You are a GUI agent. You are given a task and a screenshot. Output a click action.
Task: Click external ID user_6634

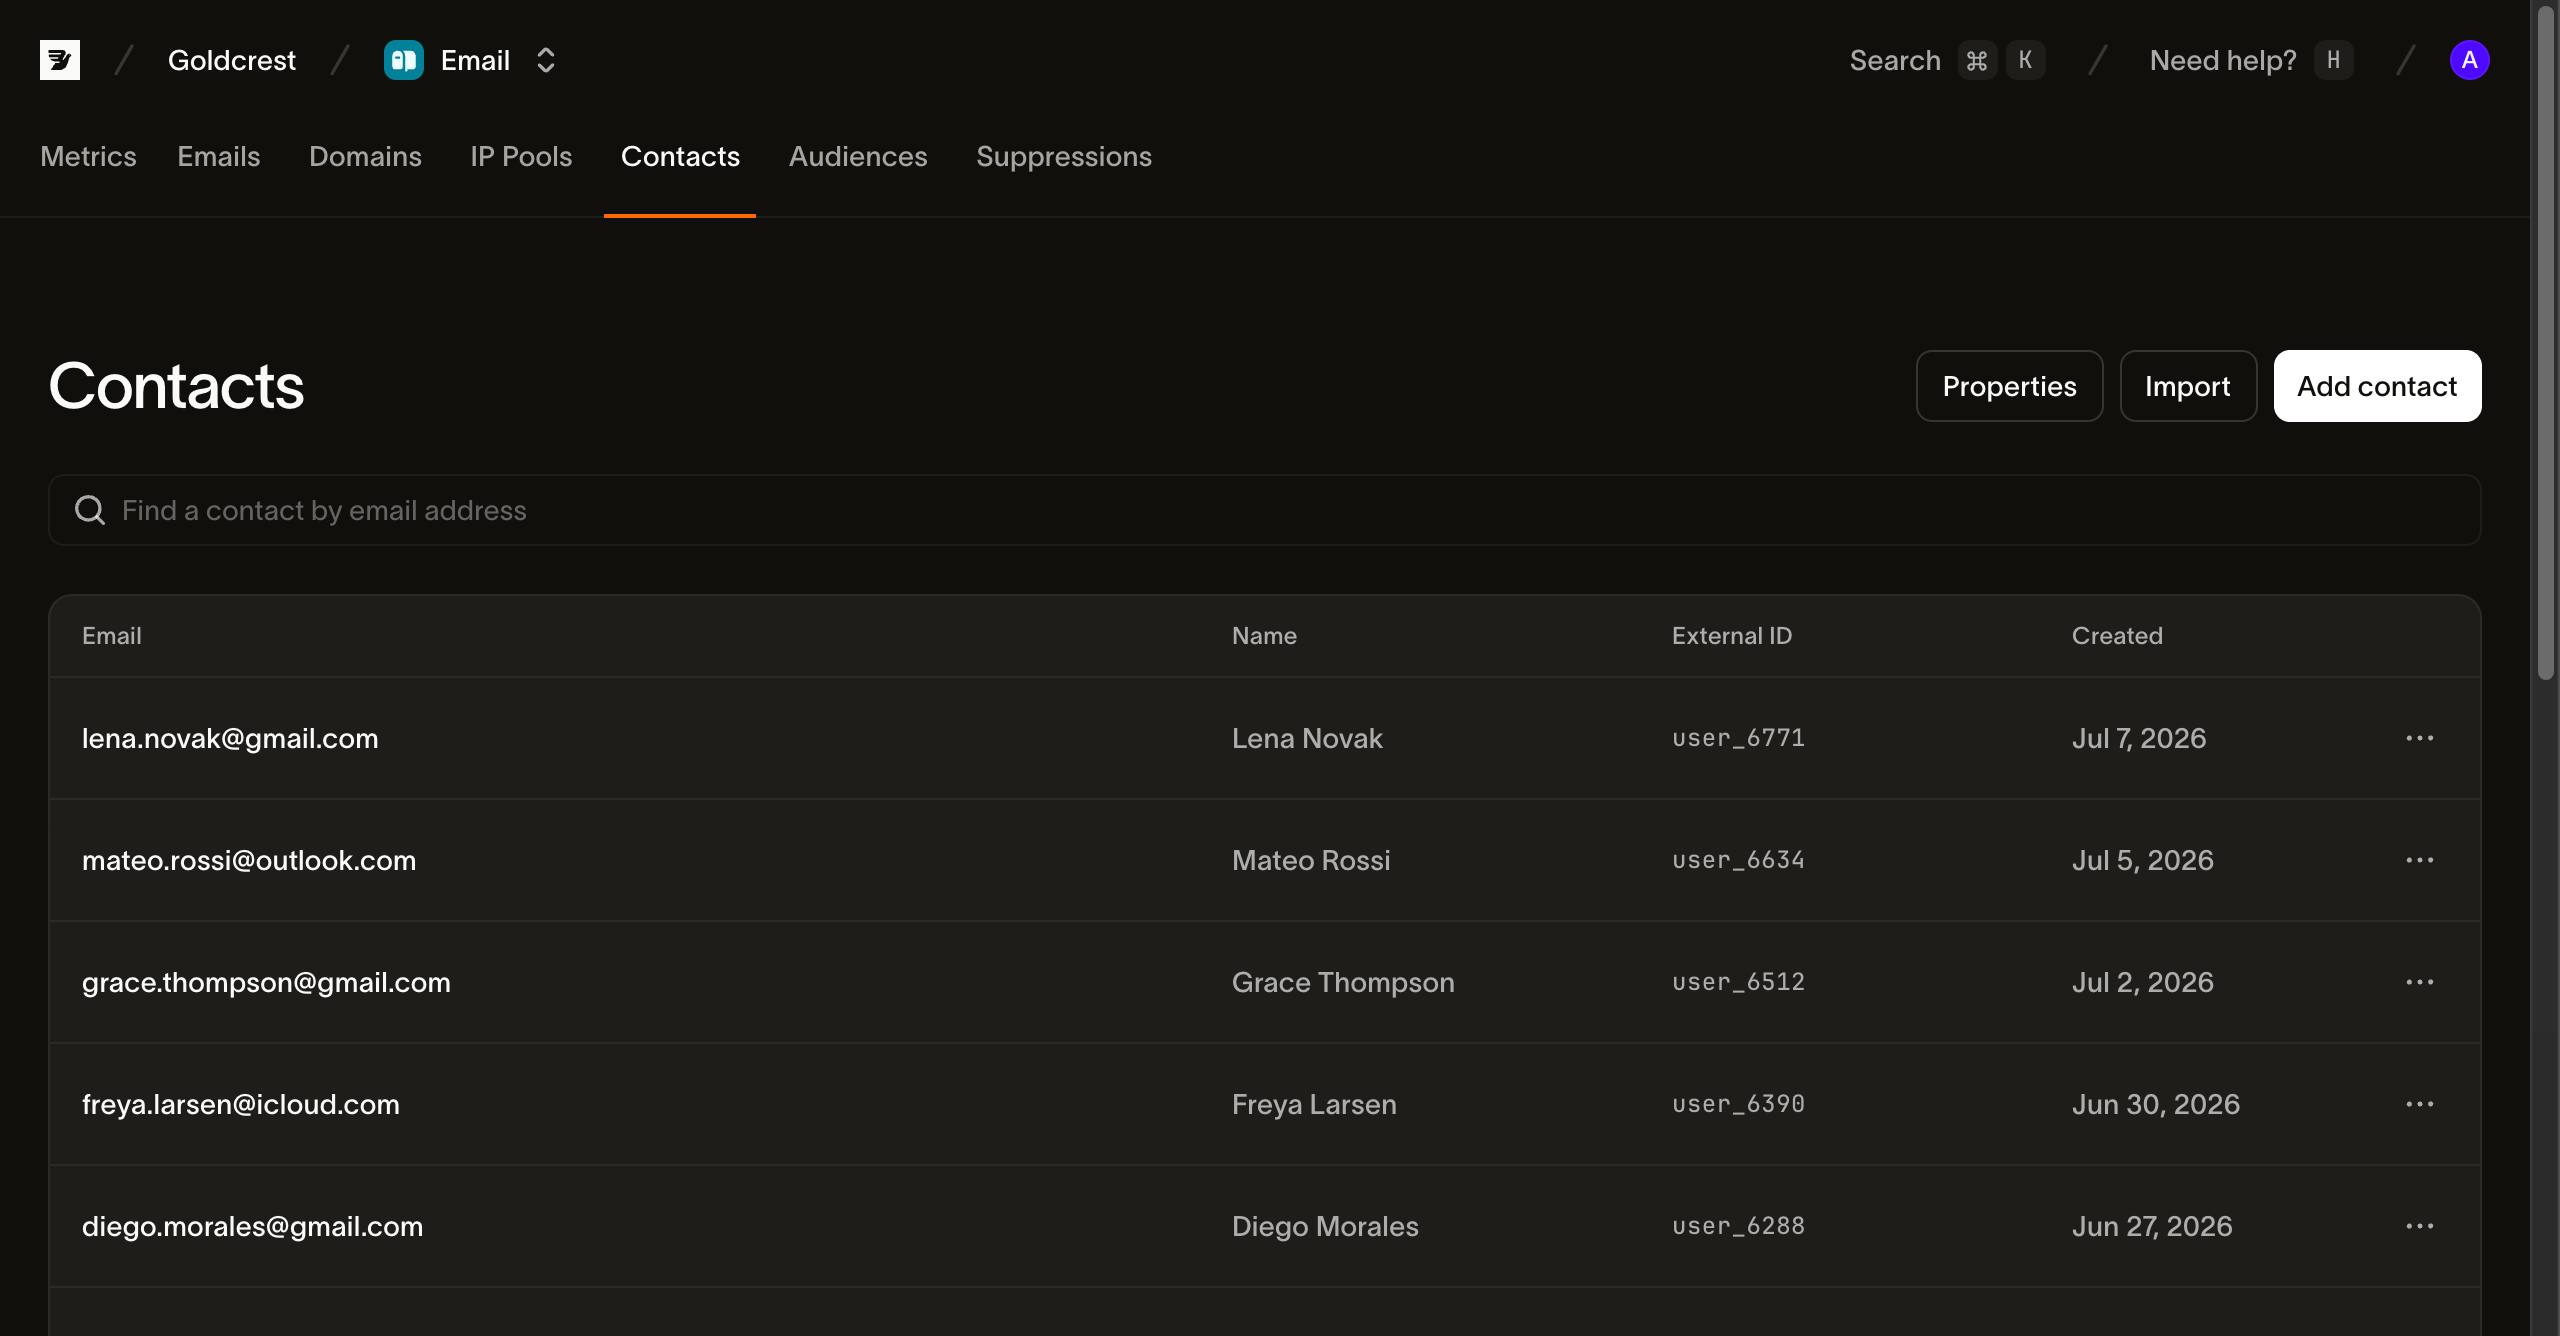(x=1738, y=860)
